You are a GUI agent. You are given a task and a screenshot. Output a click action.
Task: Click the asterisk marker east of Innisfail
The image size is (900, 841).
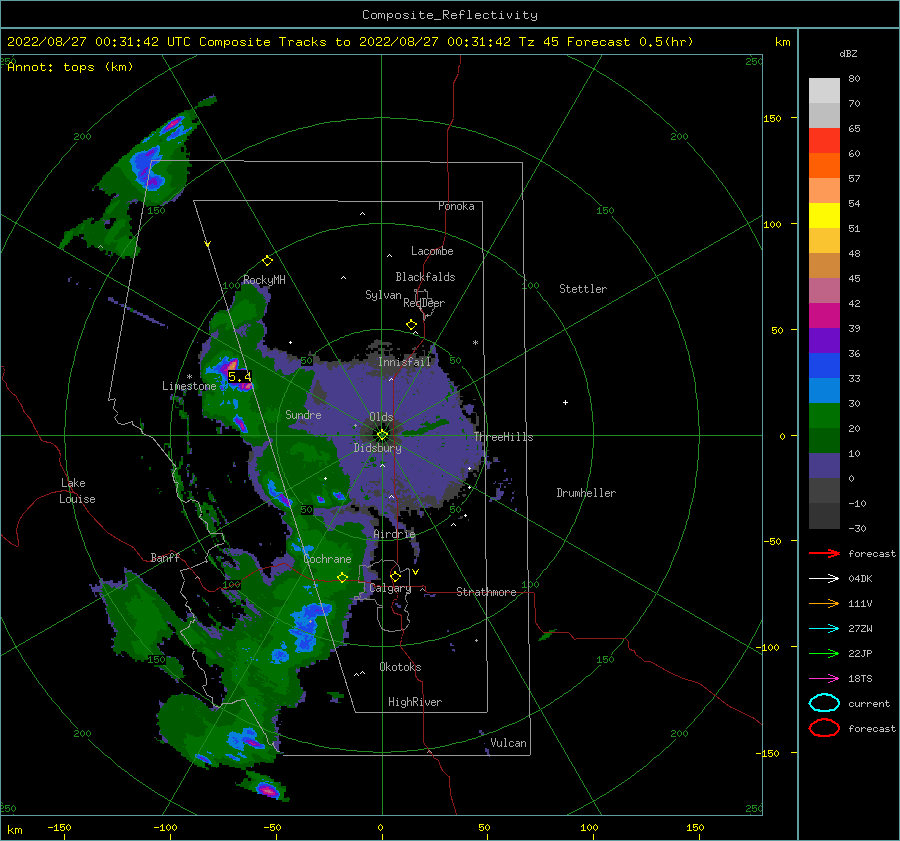point(475,343)
